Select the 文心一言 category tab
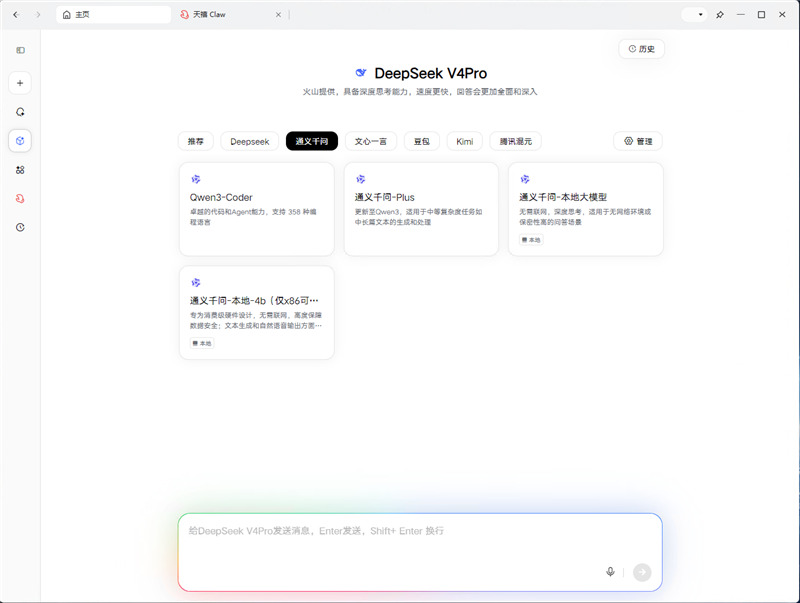 pyautogui.click(x=371, y=141)
